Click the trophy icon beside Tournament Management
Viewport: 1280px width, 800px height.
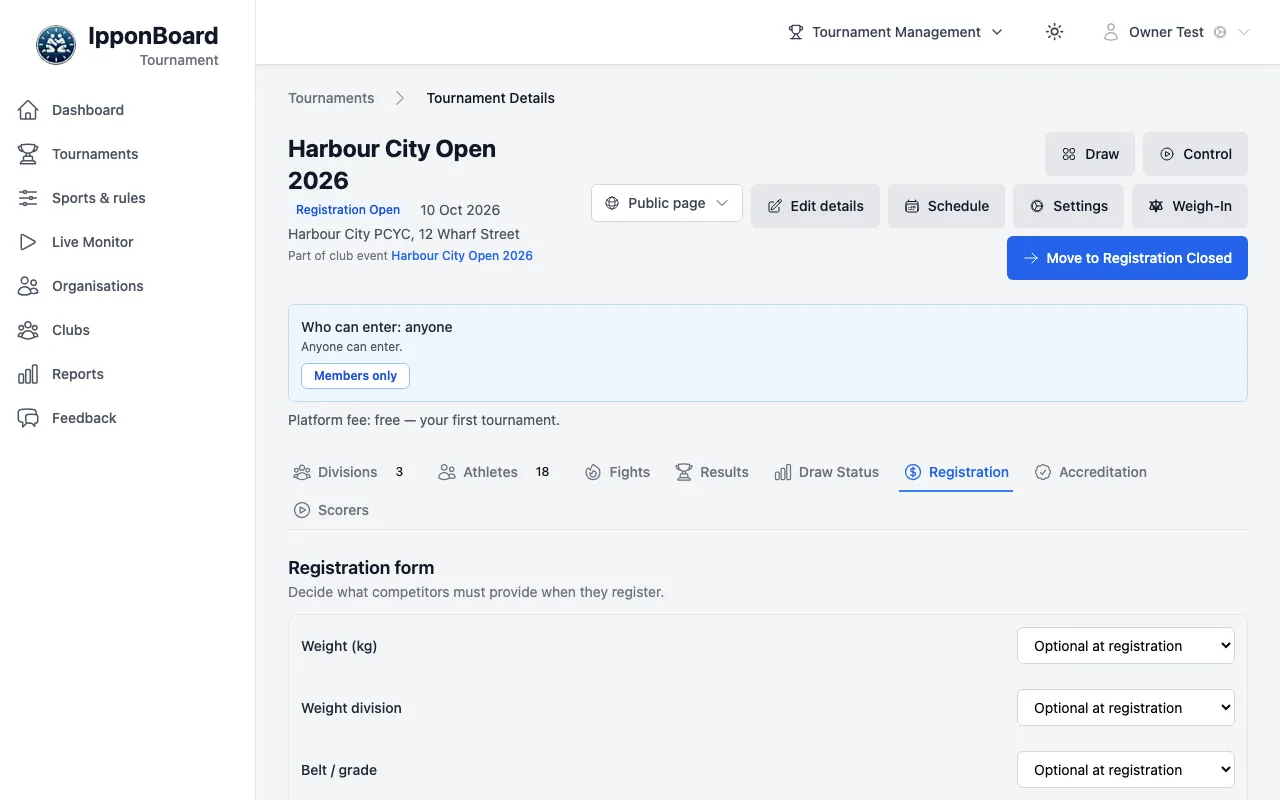[796, 32]
